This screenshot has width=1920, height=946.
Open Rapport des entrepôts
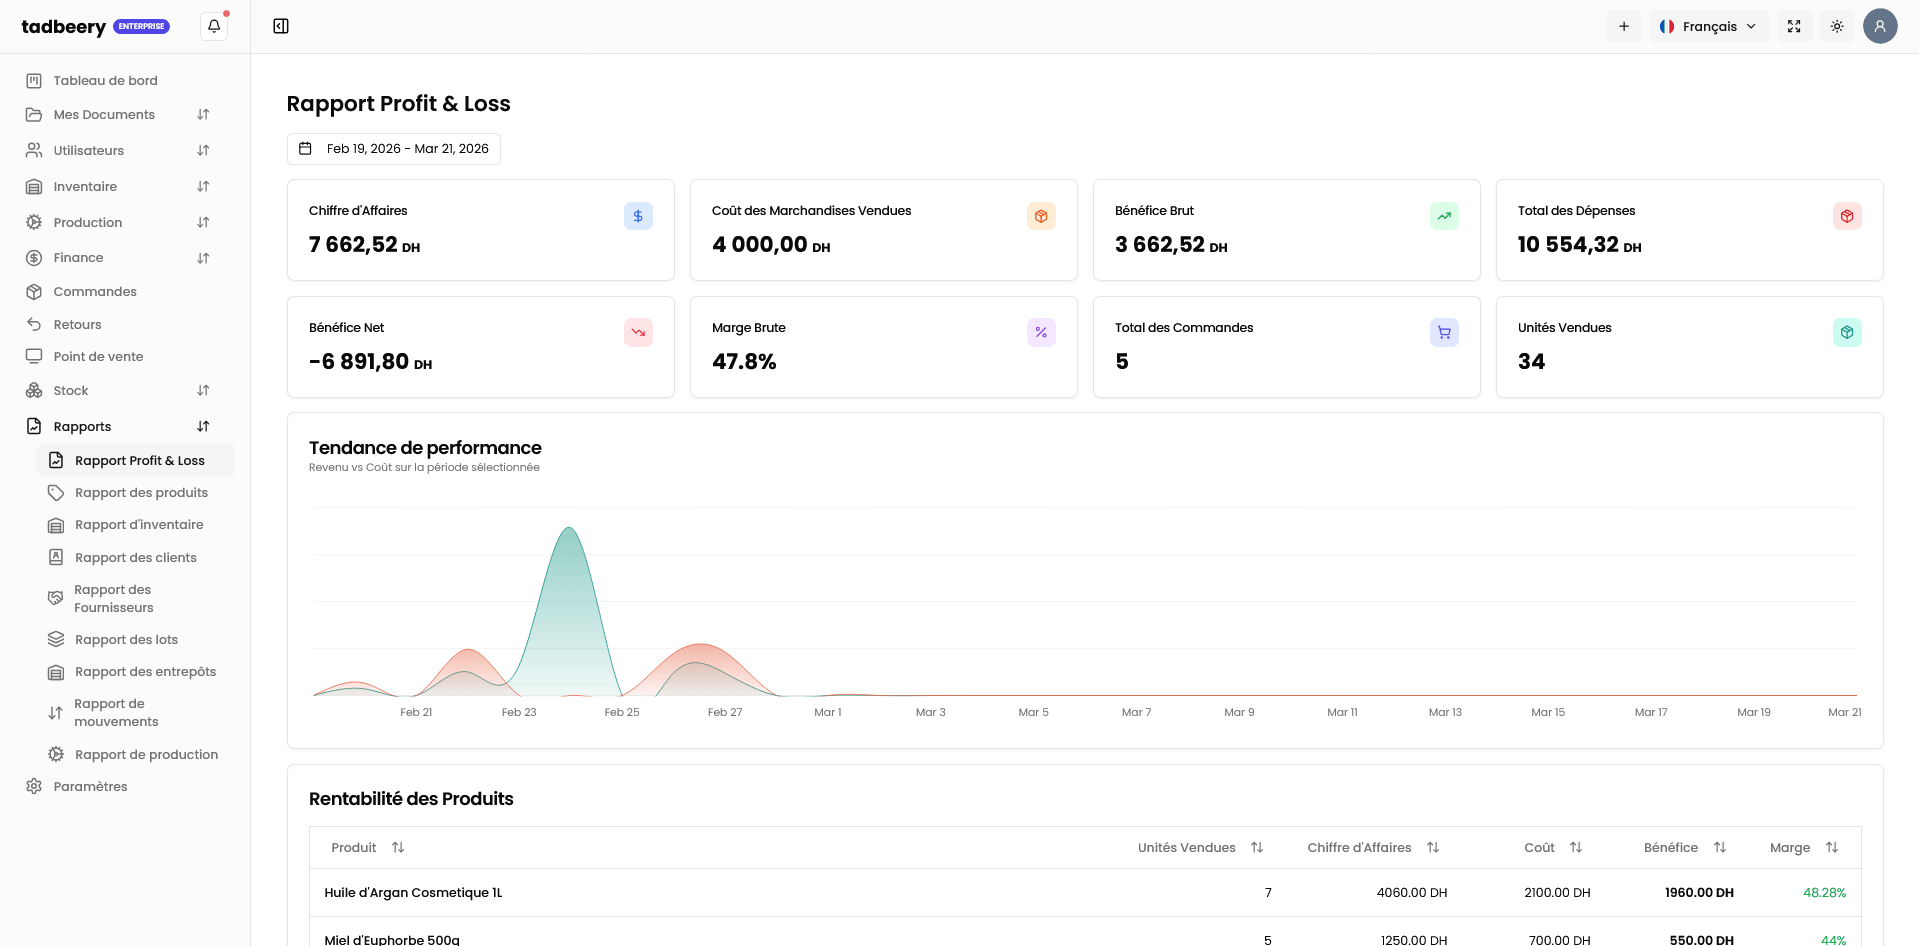coord(145,671)
